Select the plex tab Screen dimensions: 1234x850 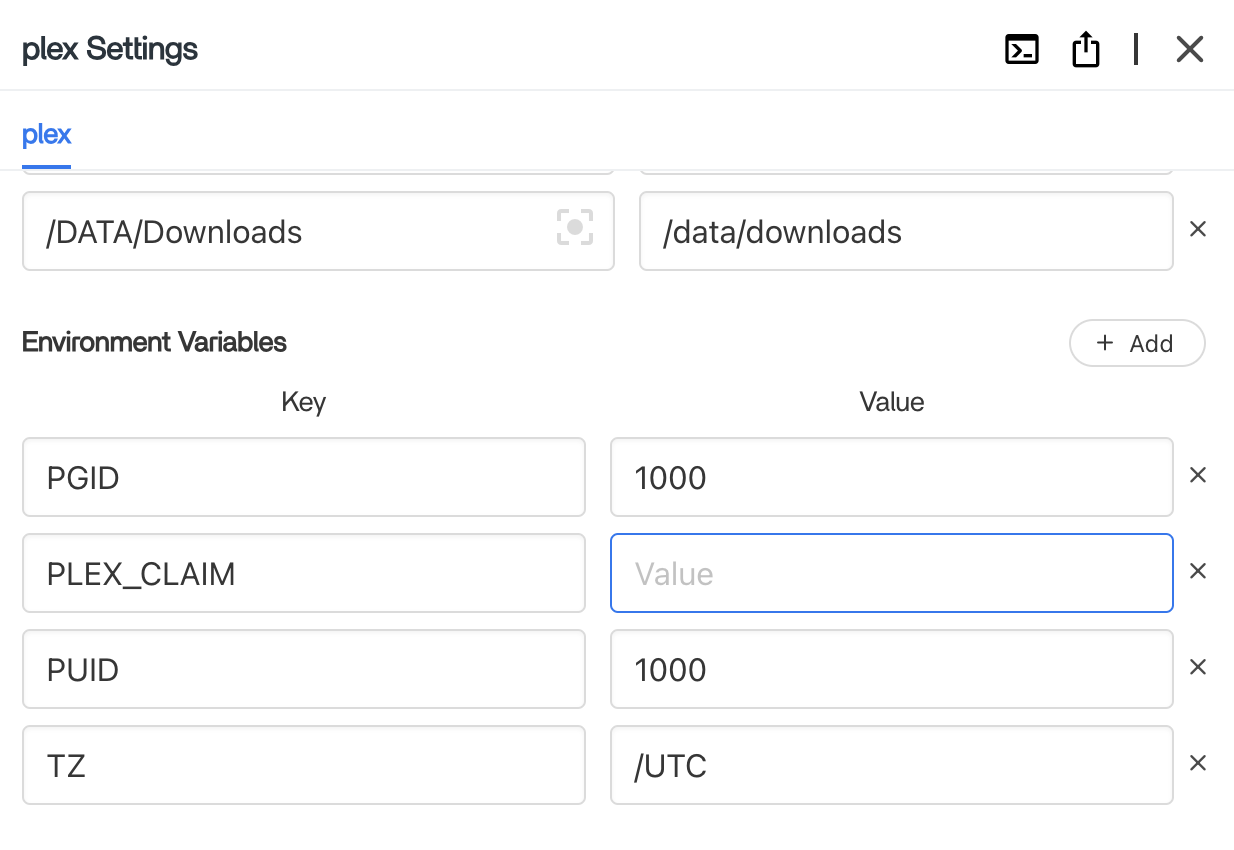coord(47,134)
